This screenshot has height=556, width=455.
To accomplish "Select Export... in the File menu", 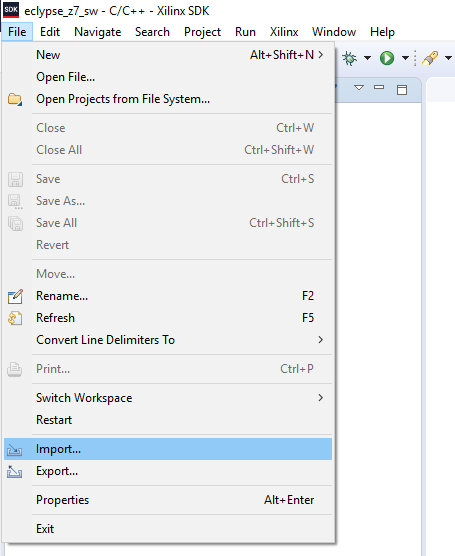I will pos(168,471).
